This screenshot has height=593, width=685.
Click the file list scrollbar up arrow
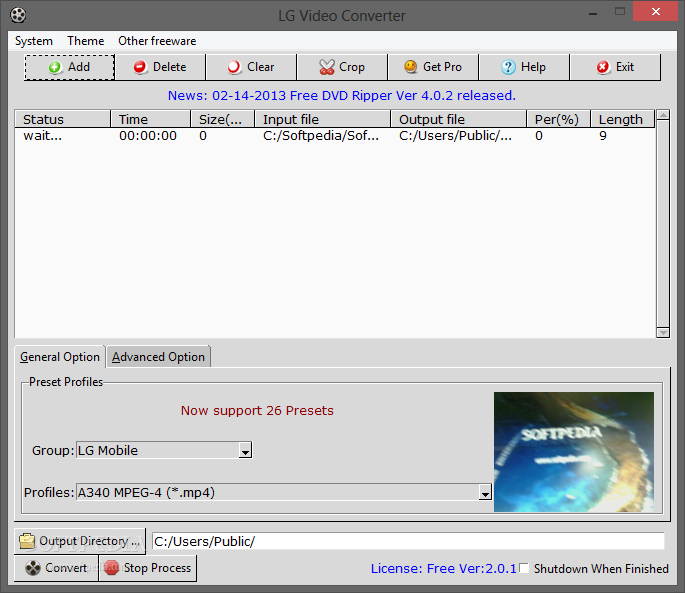coord(663,115)
